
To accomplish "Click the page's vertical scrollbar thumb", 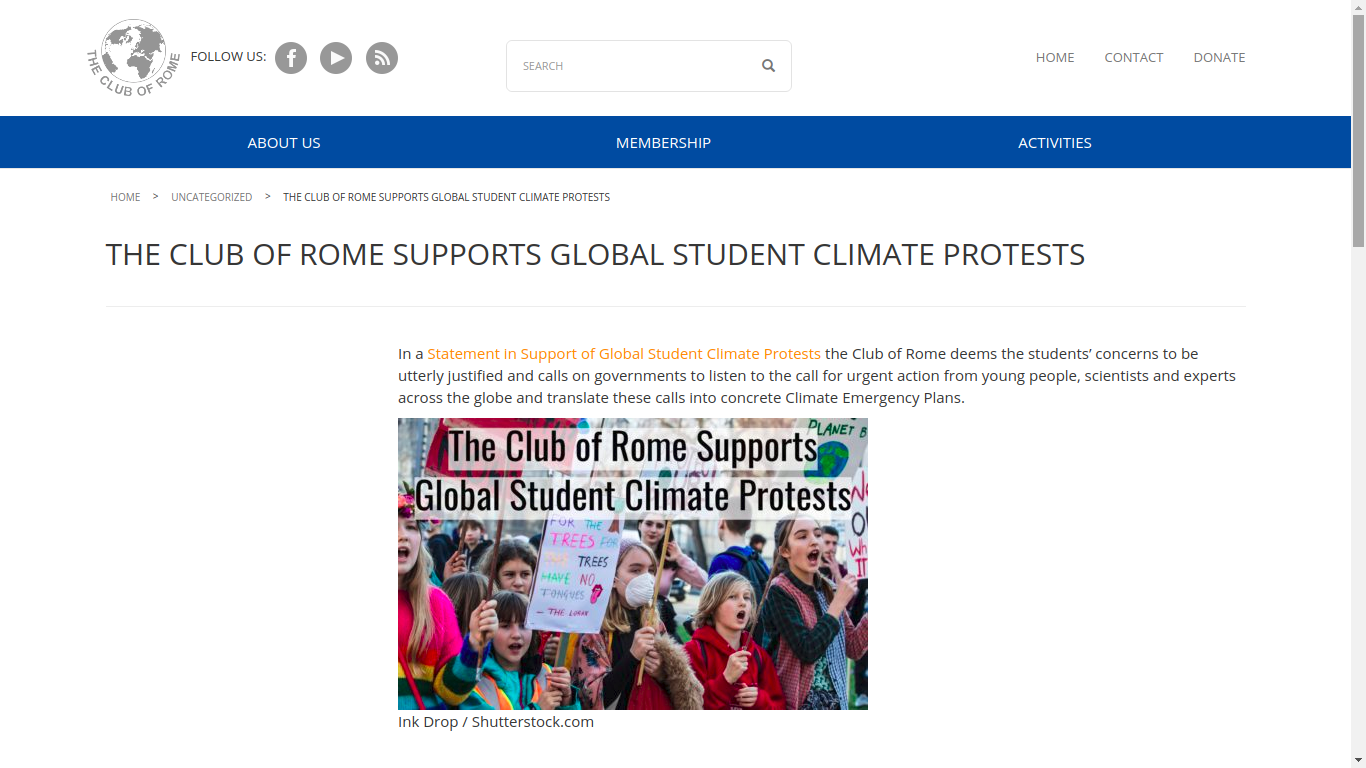I will 1358,125.
